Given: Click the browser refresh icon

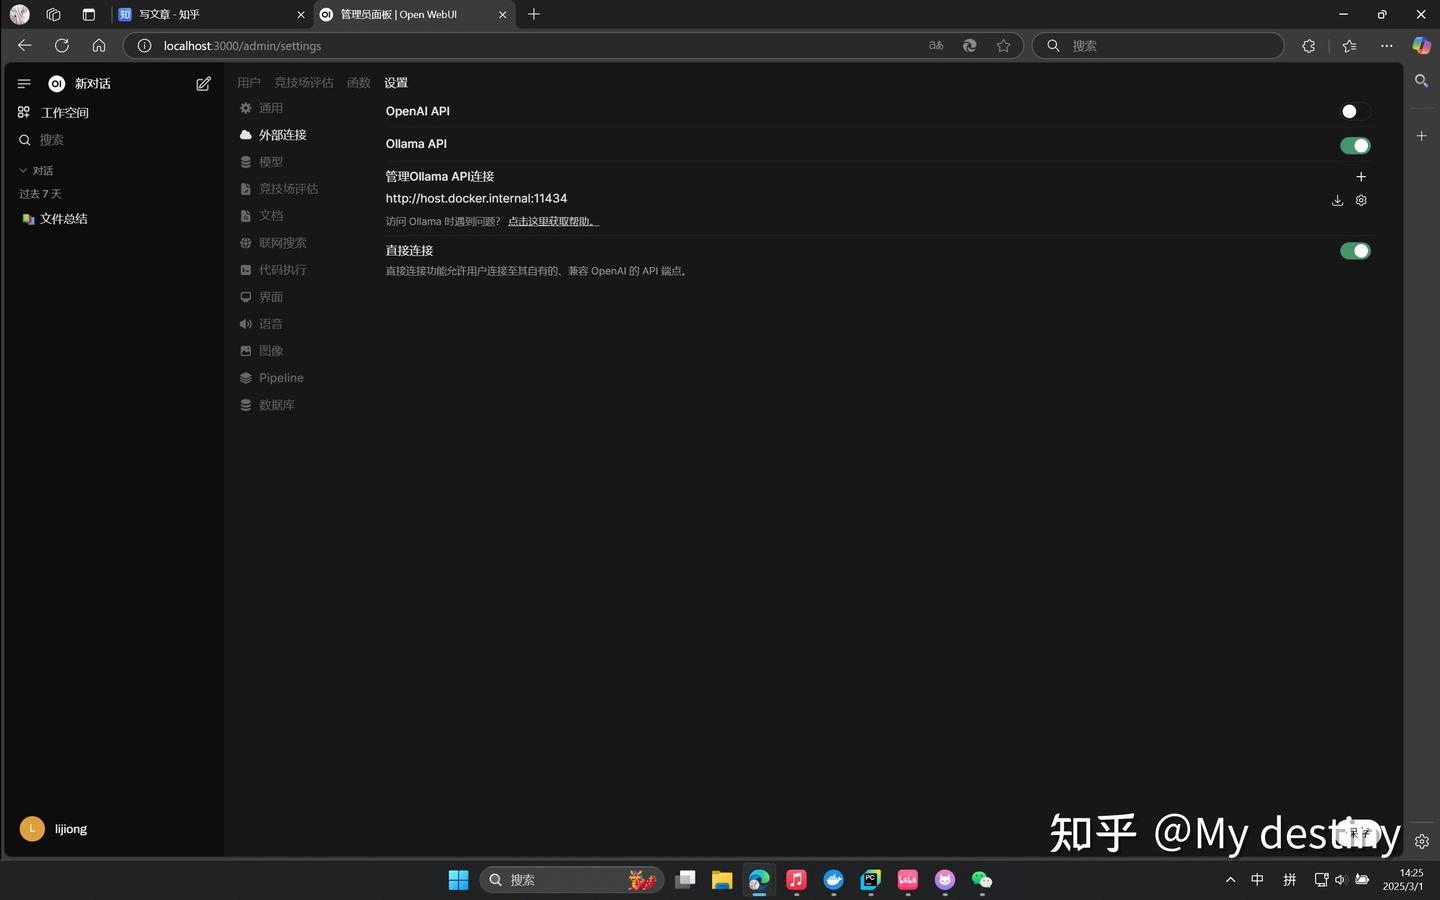Looking at the screenshot, I should coord(62,46).
